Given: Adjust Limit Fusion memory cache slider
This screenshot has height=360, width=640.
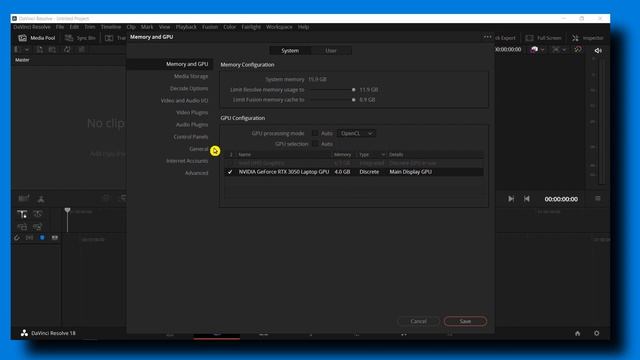Looking at the screenshot, I should tap(353, 100).
